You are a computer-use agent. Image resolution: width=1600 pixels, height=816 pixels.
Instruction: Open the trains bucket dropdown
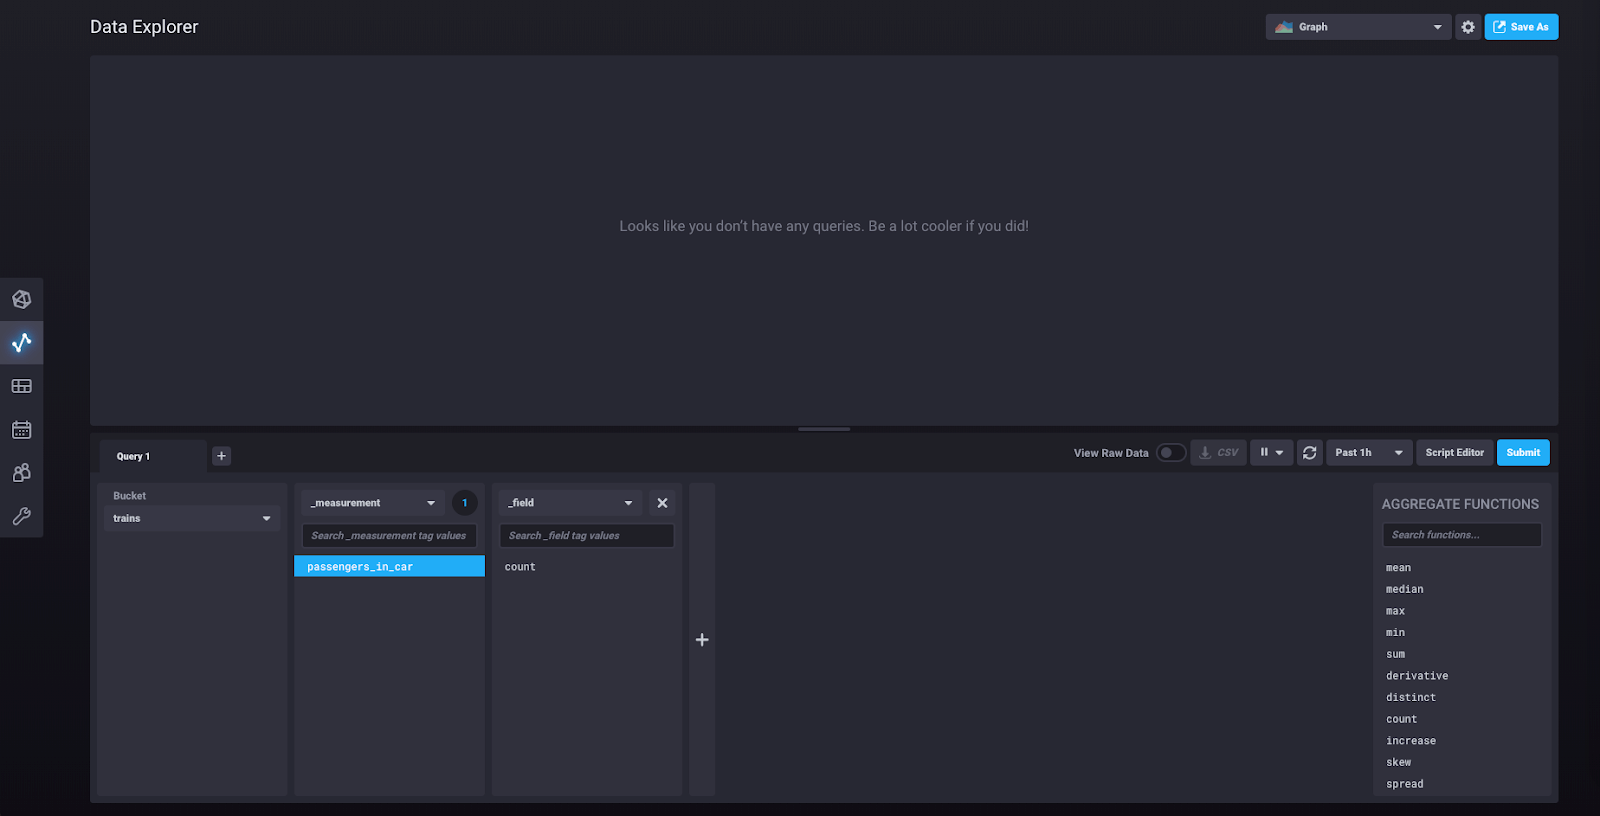point(191,518)
